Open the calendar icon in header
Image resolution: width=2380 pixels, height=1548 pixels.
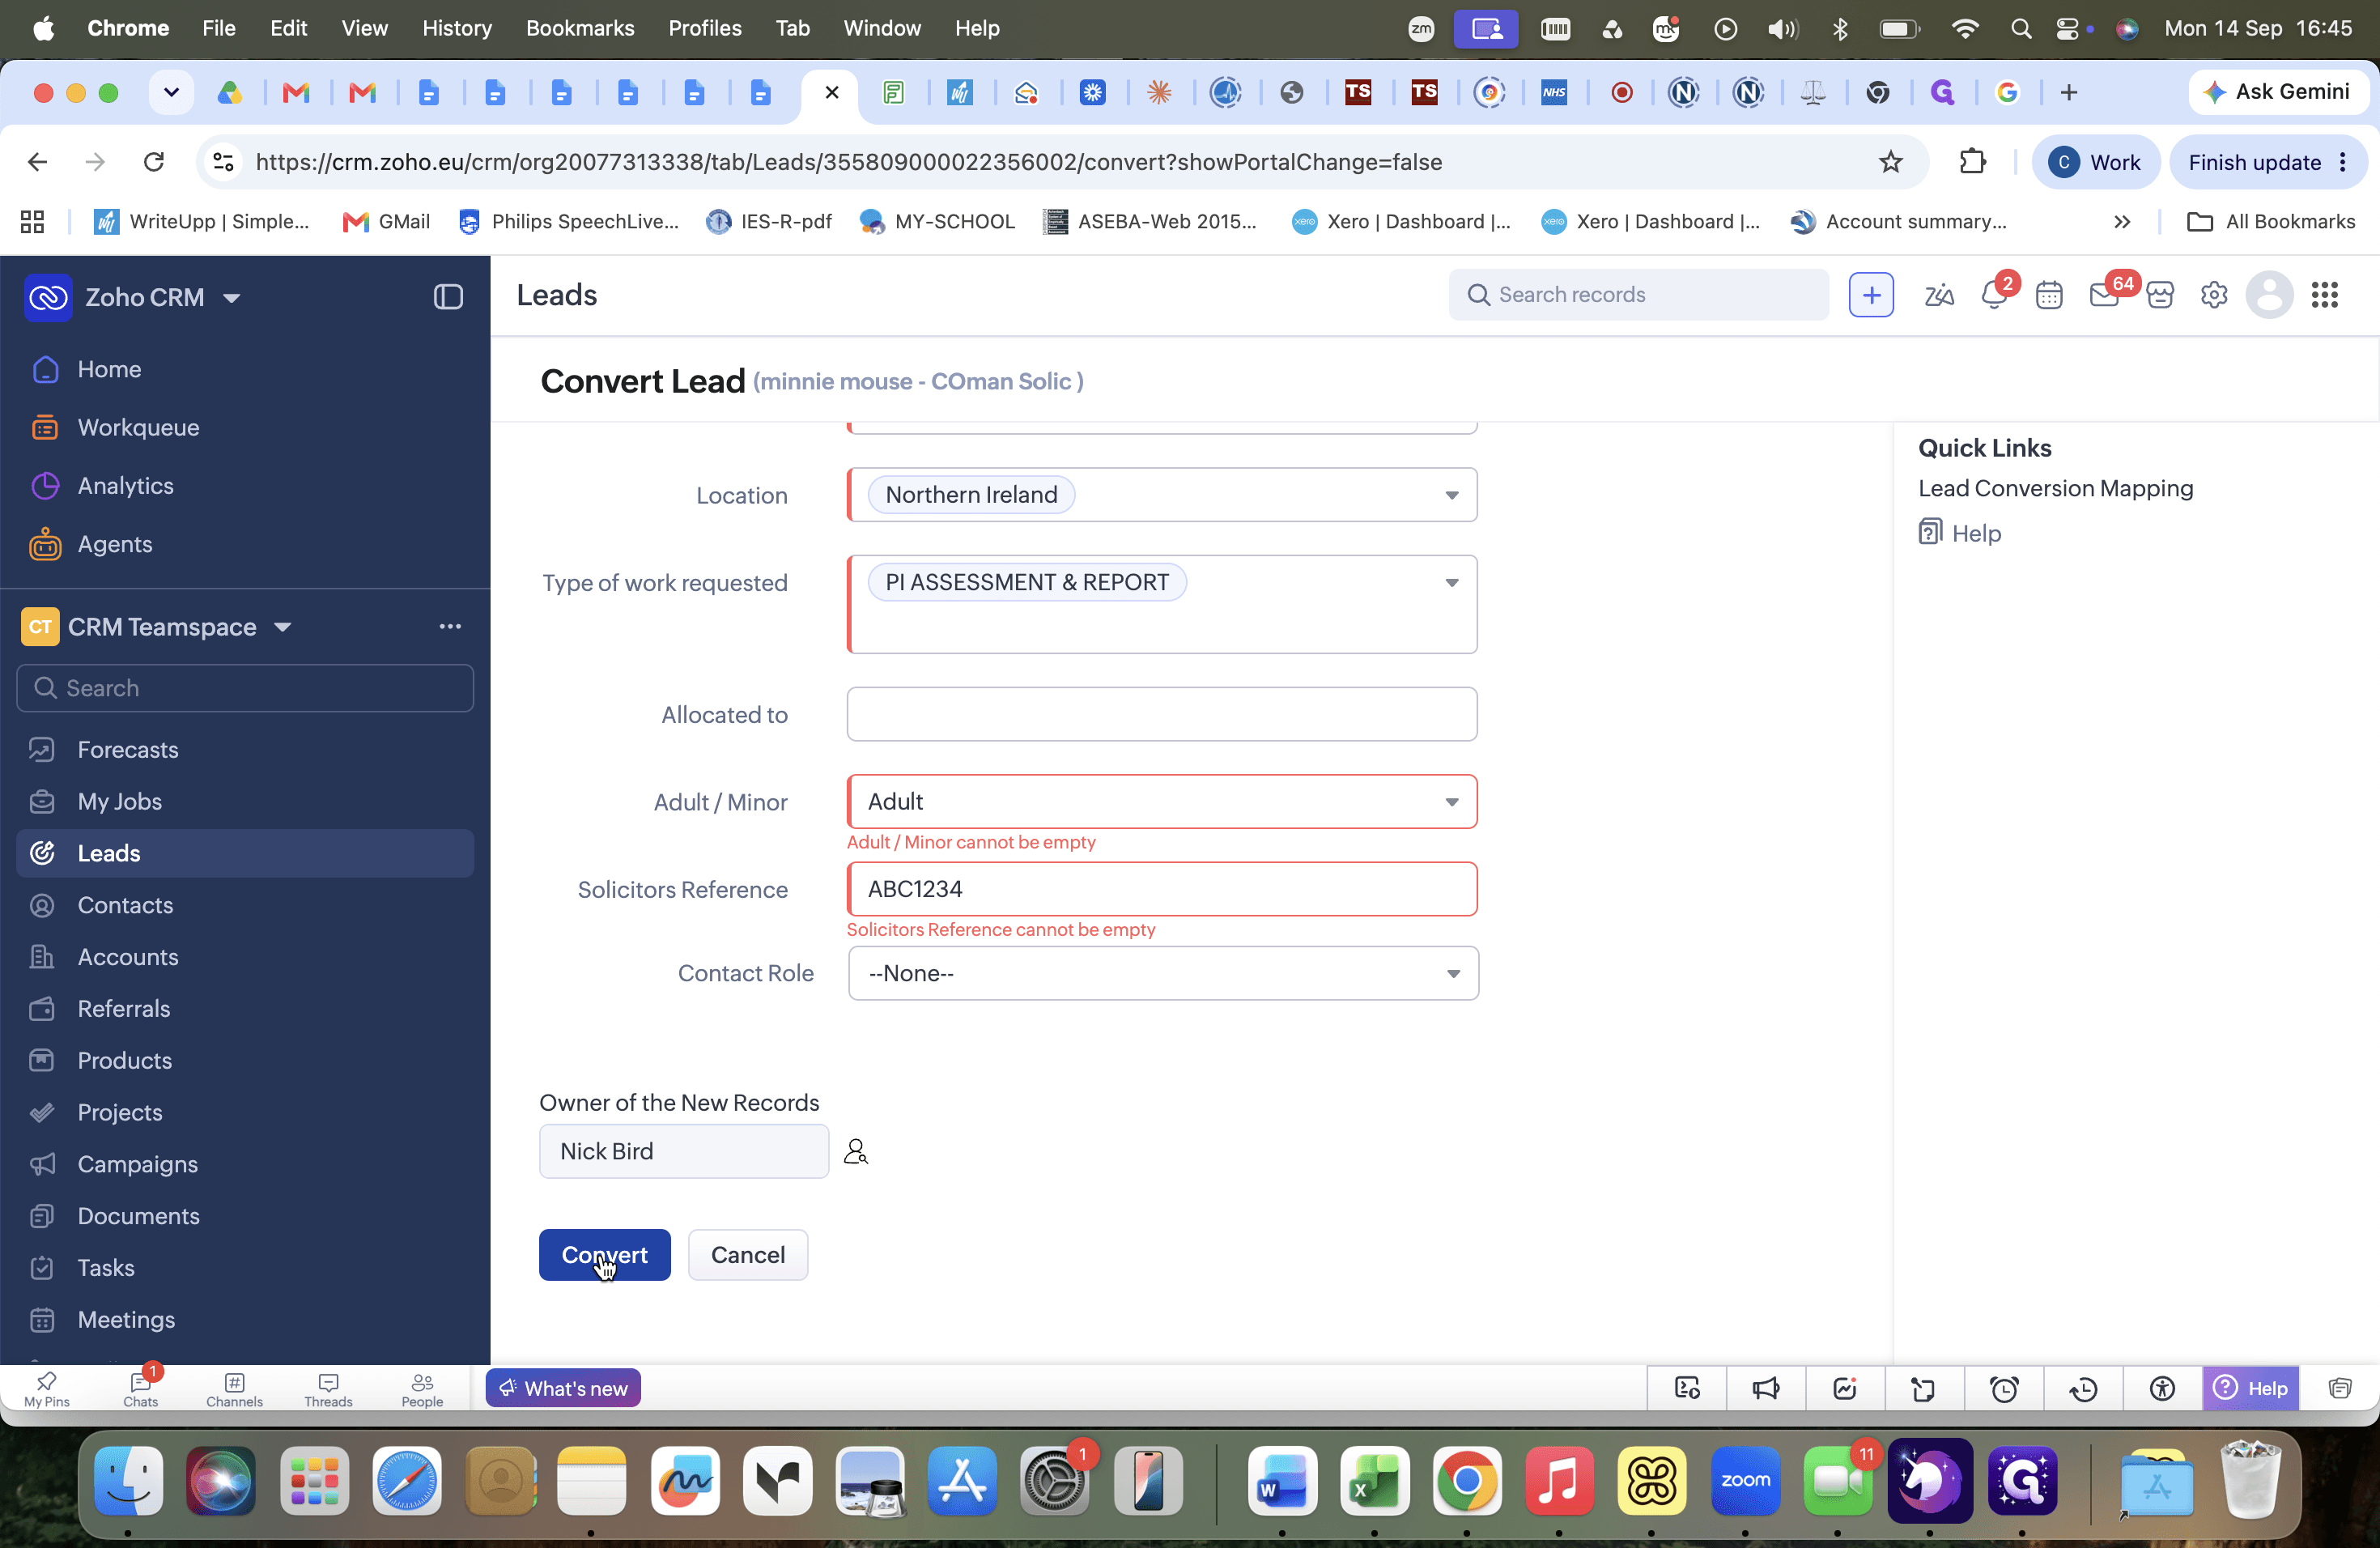(x=2049, y=295)
